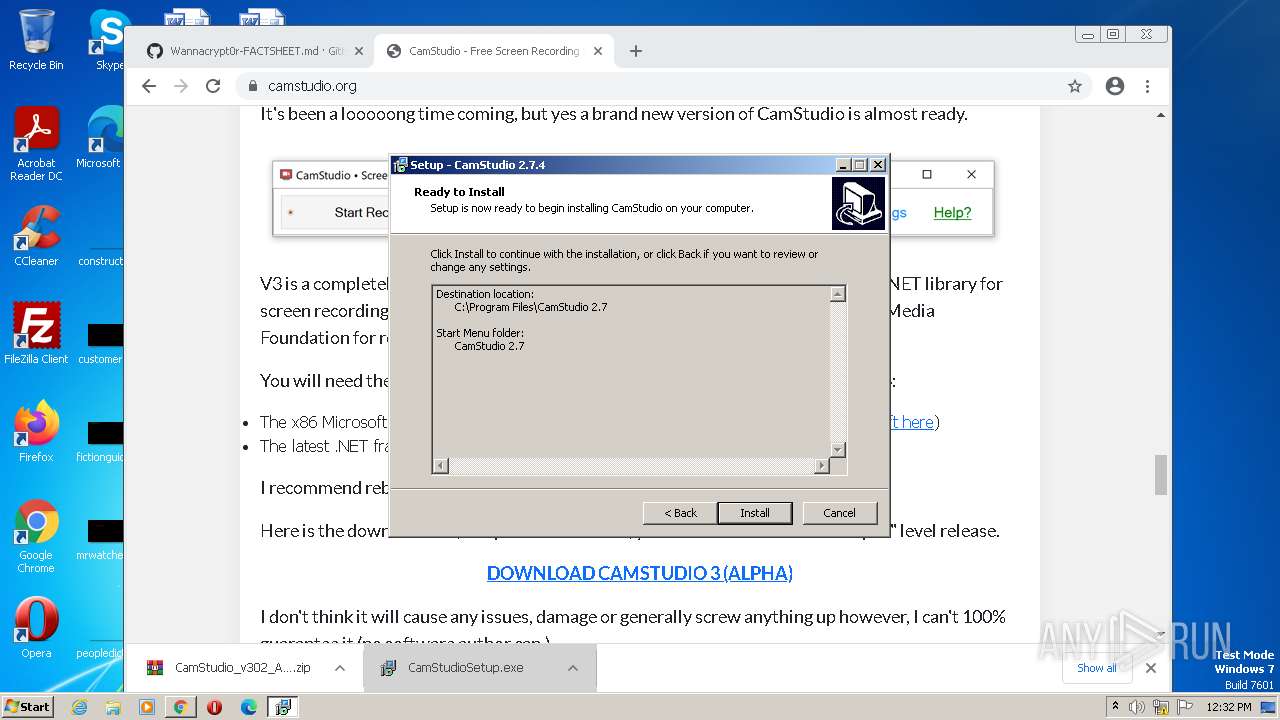Select the CamStudio setup taskbar button
Image resolution: width=1280 pixels, height=720 pixels.
click(x=283, y=707)
